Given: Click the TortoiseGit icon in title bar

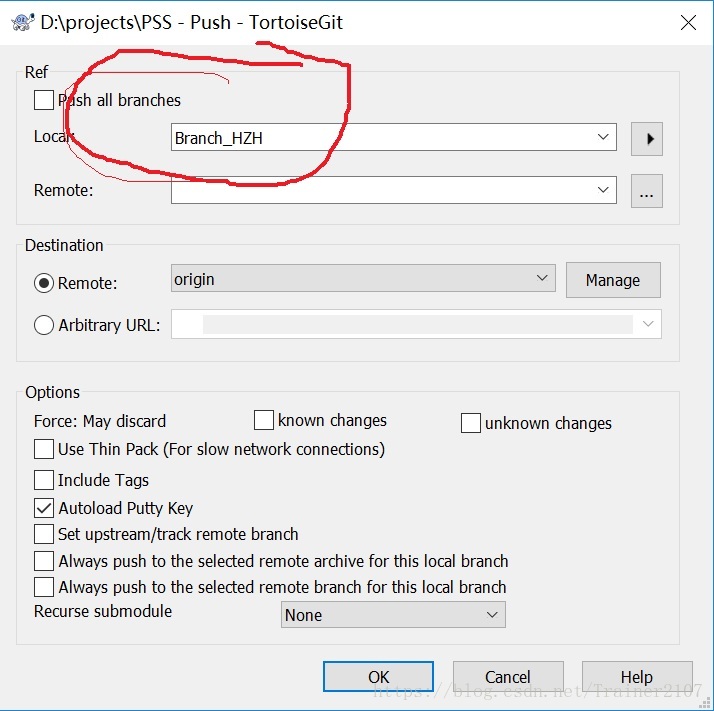Looking at the screenshot, I should (23, 22).
